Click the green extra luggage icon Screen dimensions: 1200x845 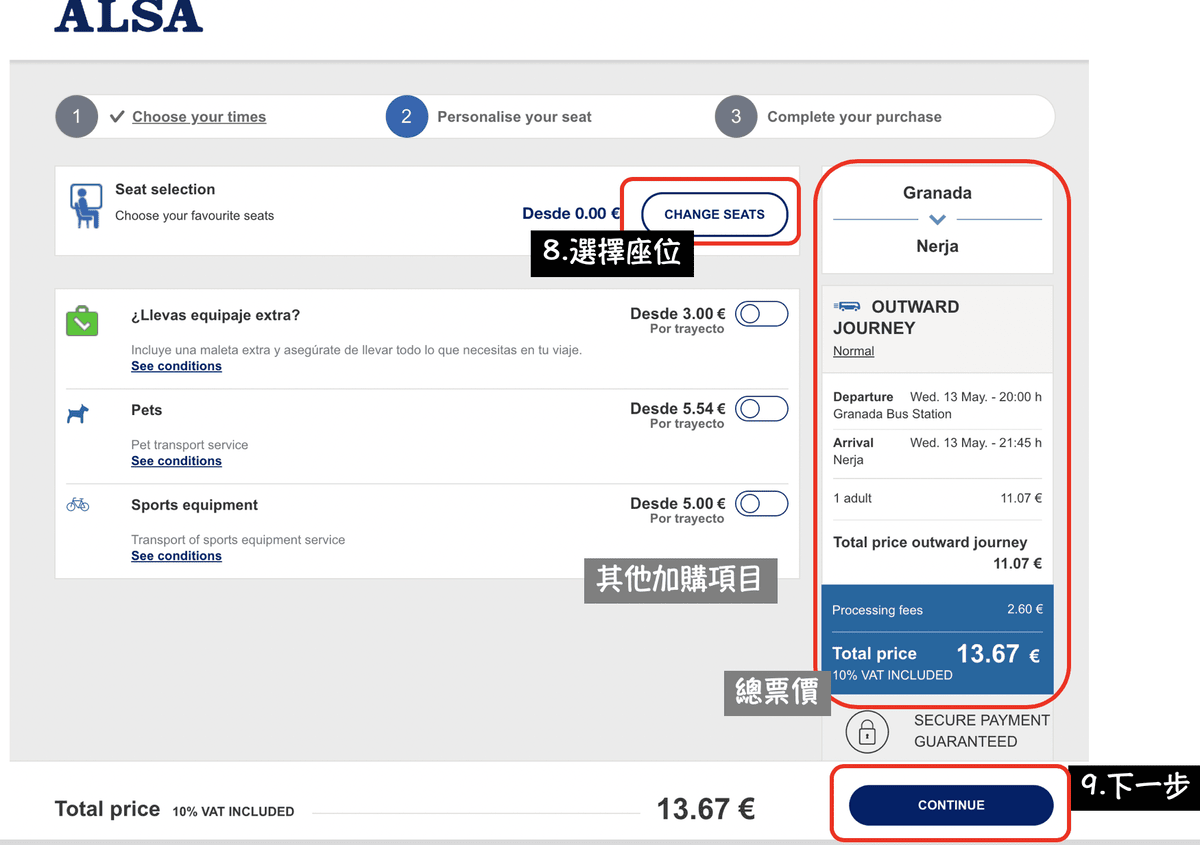tap(82, 320)
